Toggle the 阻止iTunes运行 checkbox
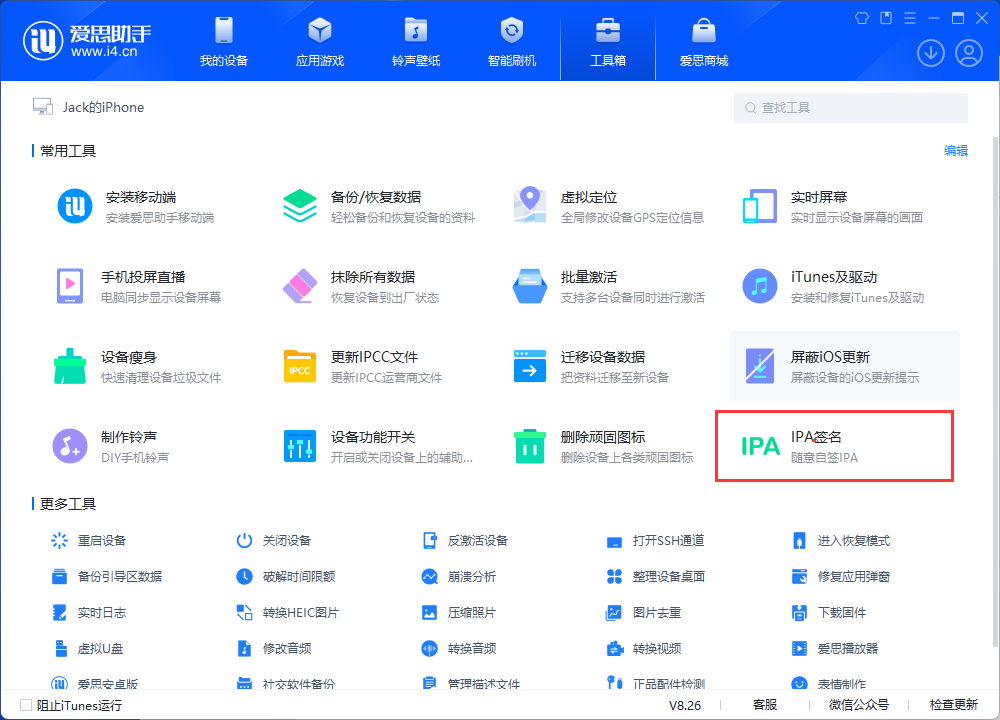The height and width of the screenshot is (720, 1000). (26, 705)
